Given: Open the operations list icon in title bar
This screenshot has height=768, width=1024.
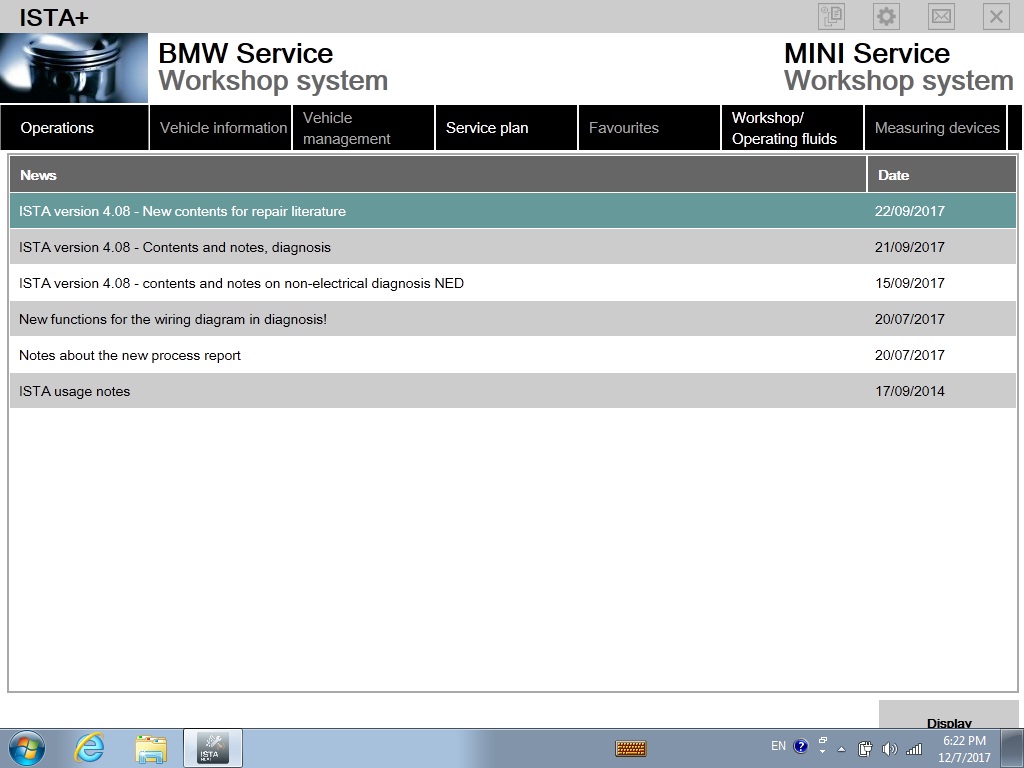Looking at the screenshot, I should point(831,16).
